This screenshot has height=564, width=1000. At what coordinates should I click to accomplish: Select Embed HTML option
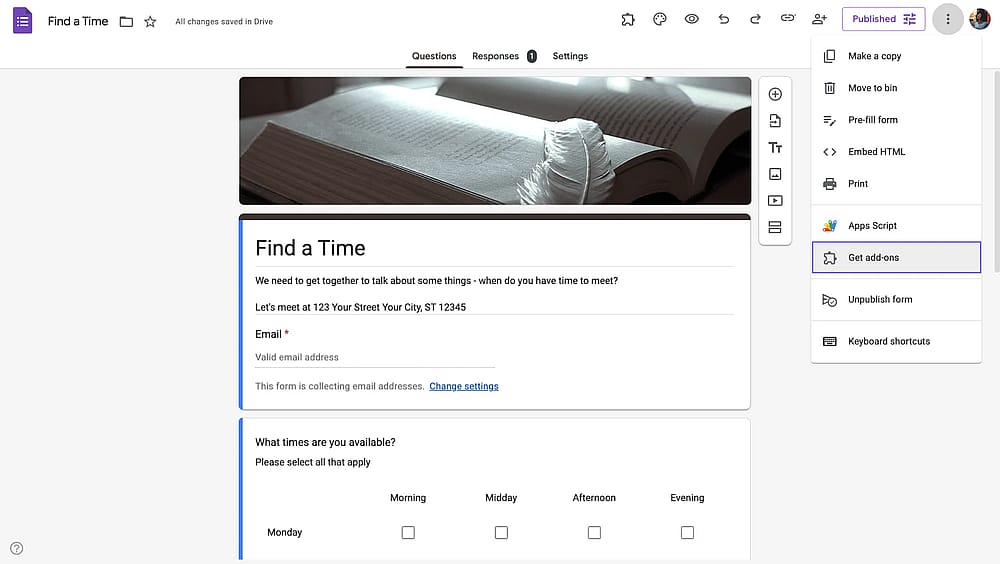pyautogui.click(x=896, y=152)
